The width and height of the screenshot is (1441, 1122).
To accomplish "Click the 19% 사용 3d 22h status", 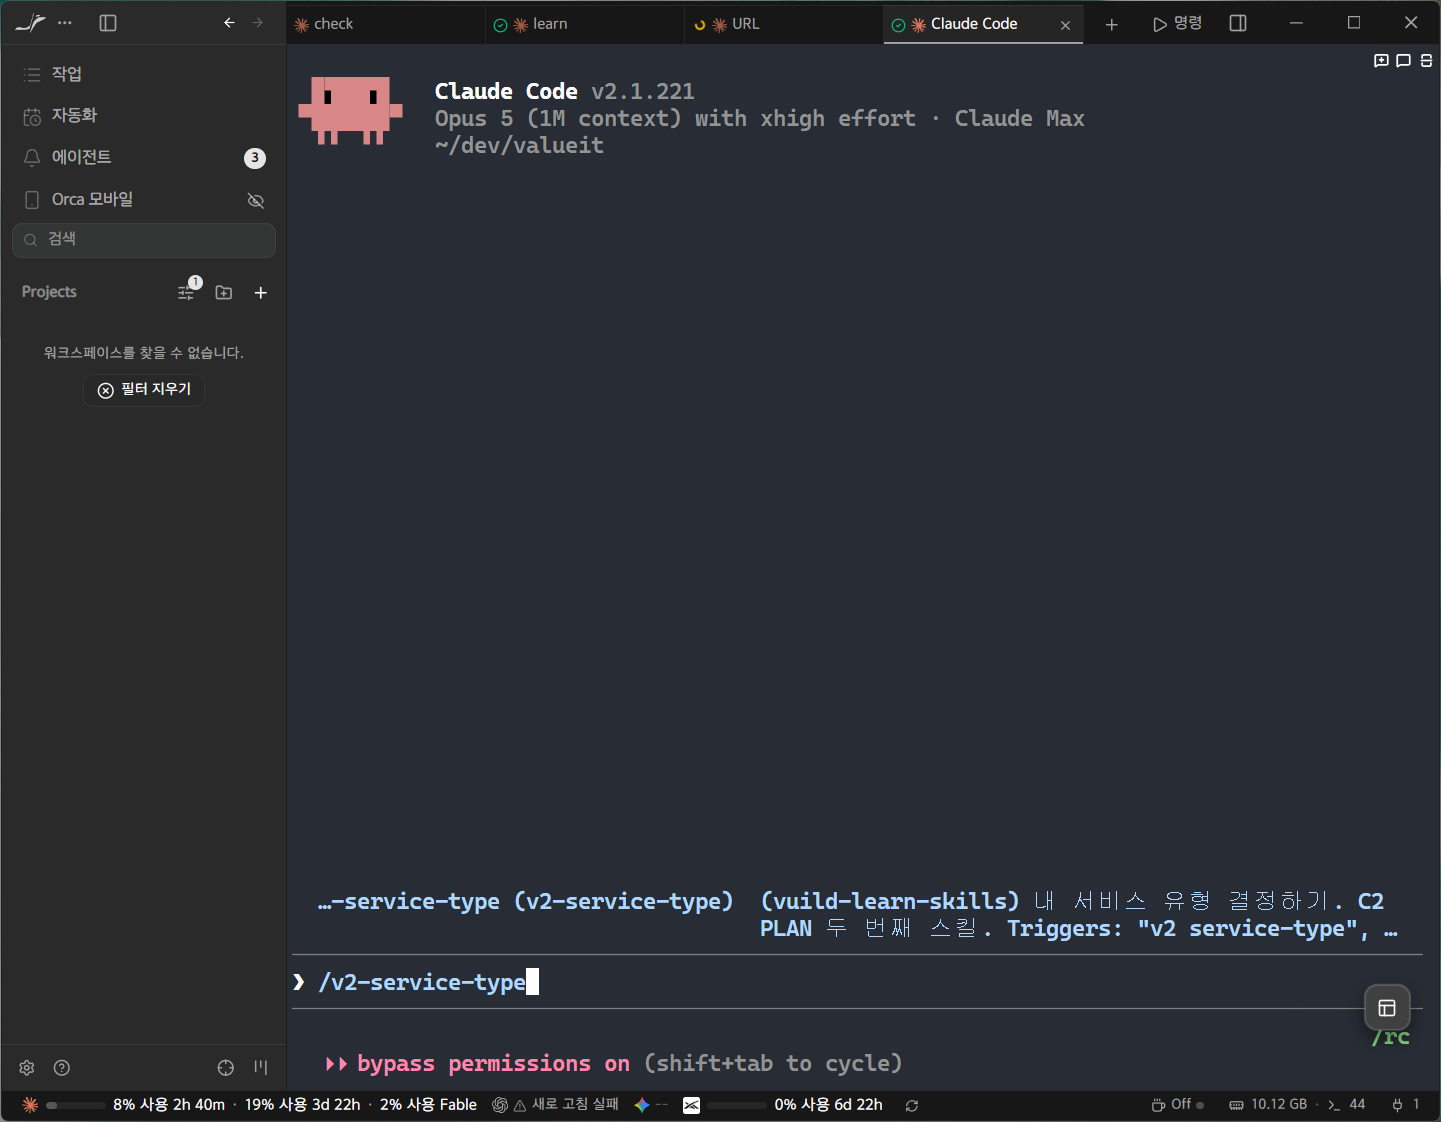I will pyautogui.click(x=302, y=1105).
